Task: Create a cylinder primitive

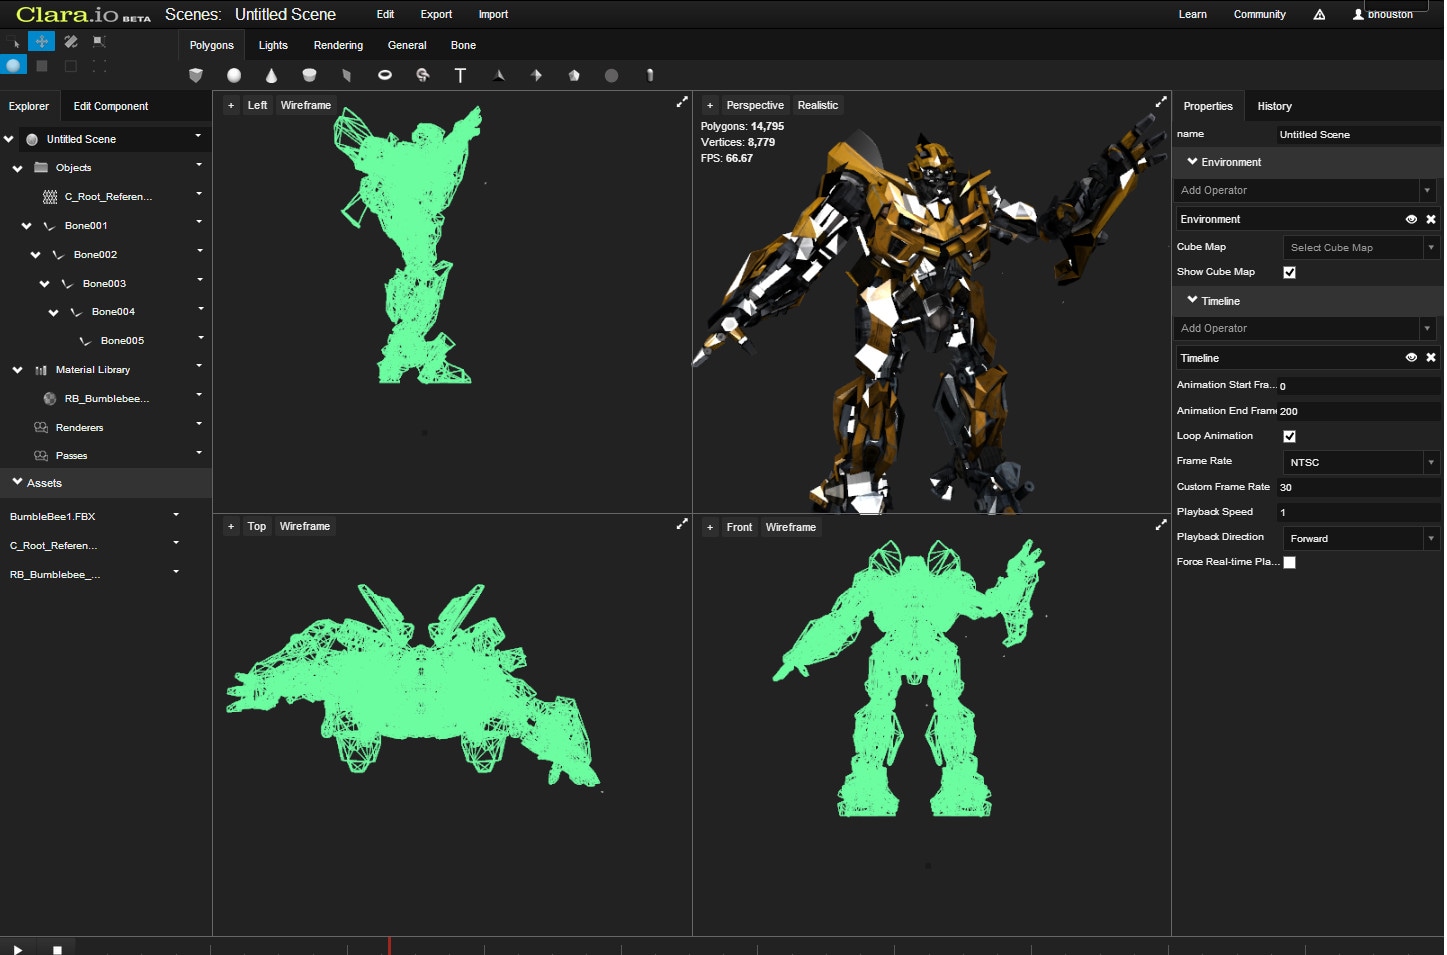Action: coord(309,75)
